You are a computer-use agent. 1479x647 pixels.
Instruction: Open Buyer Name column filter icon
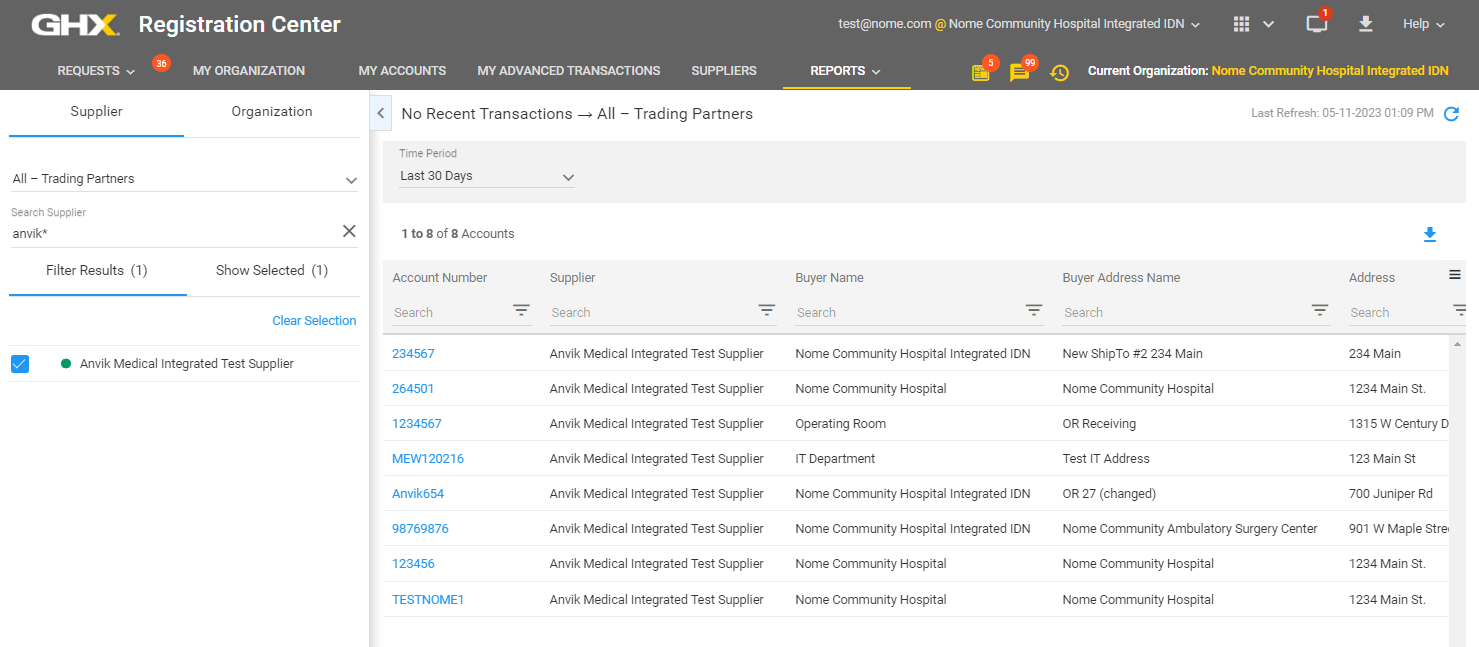click(x=1034, y=310)
